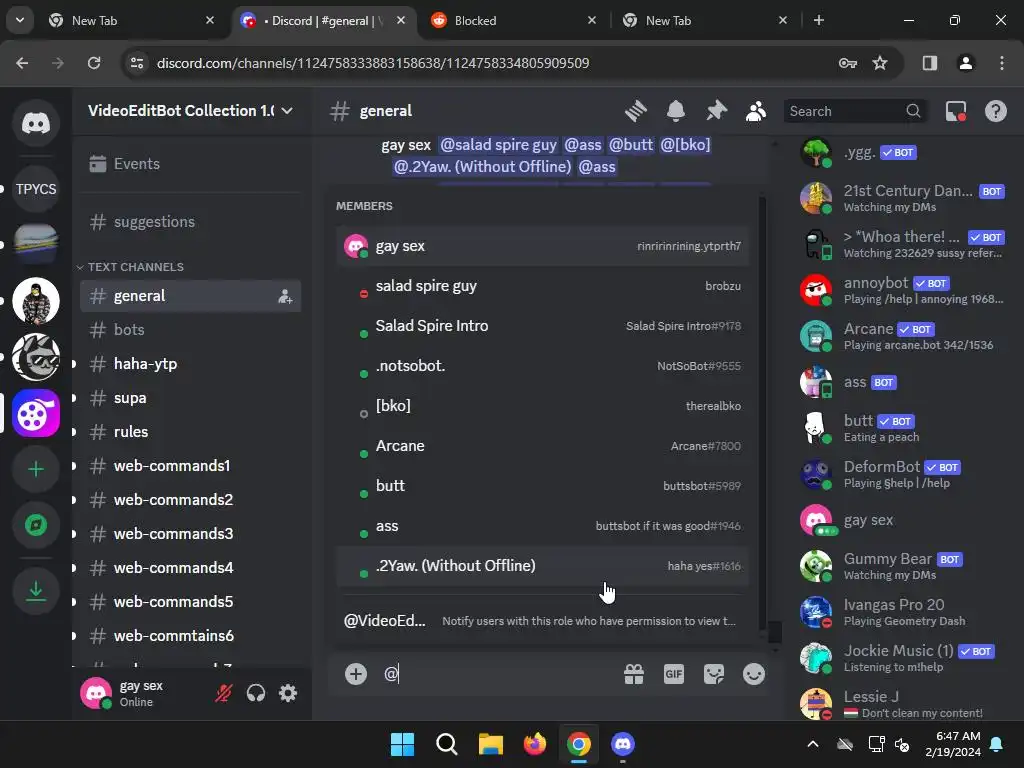Open the sticker picker
The height and width of the screenshot is (768, 1024).
(714, 674)
